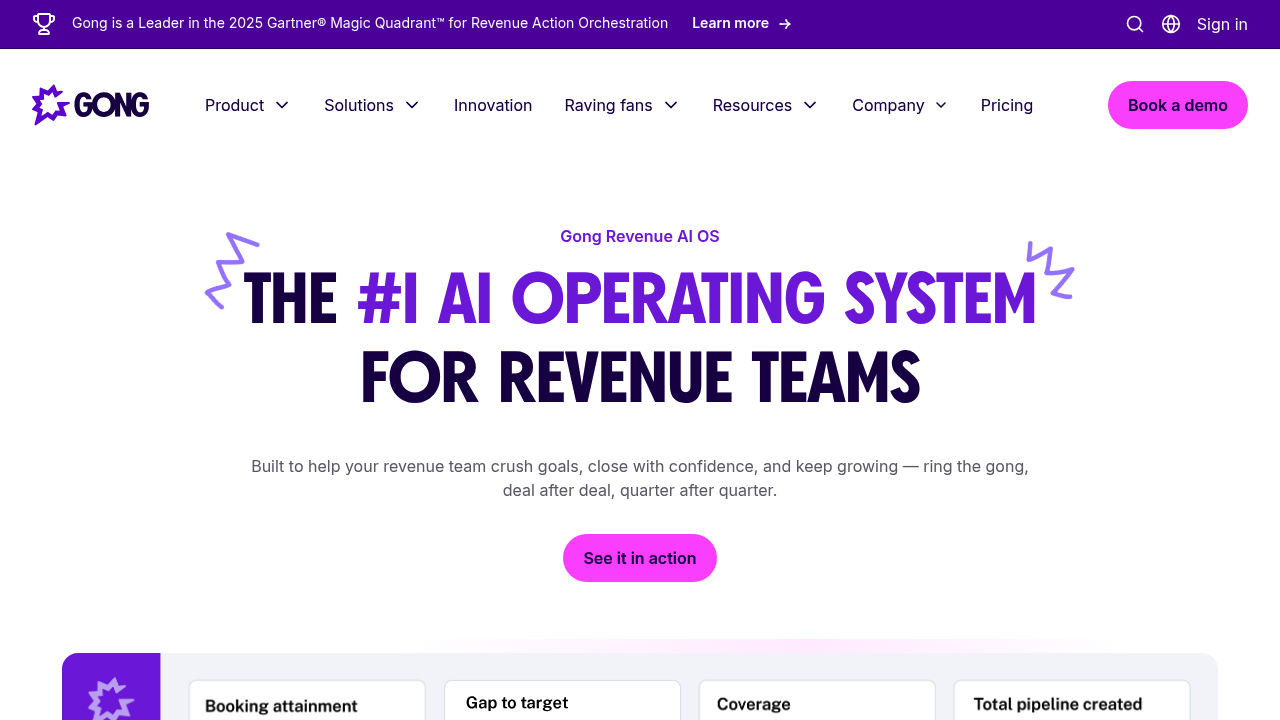Click the search magnifier icon

point(1135,24)
